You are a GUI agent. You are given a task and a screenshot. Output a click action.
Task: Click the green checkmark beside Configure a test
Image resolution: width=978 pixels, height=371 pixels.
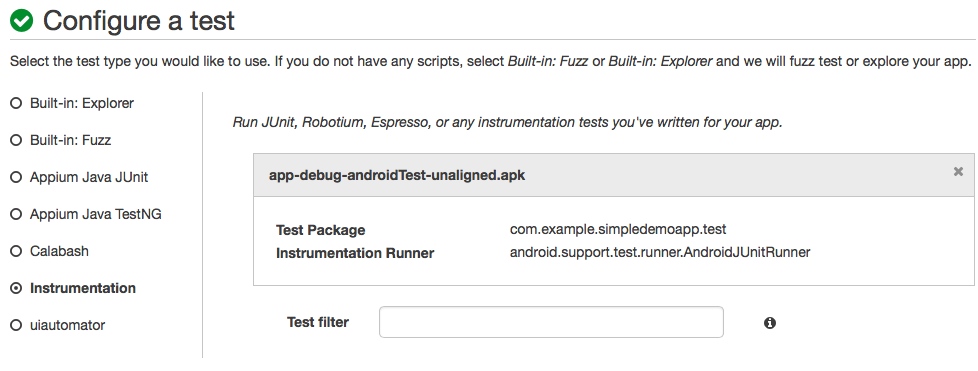point(22,21)
